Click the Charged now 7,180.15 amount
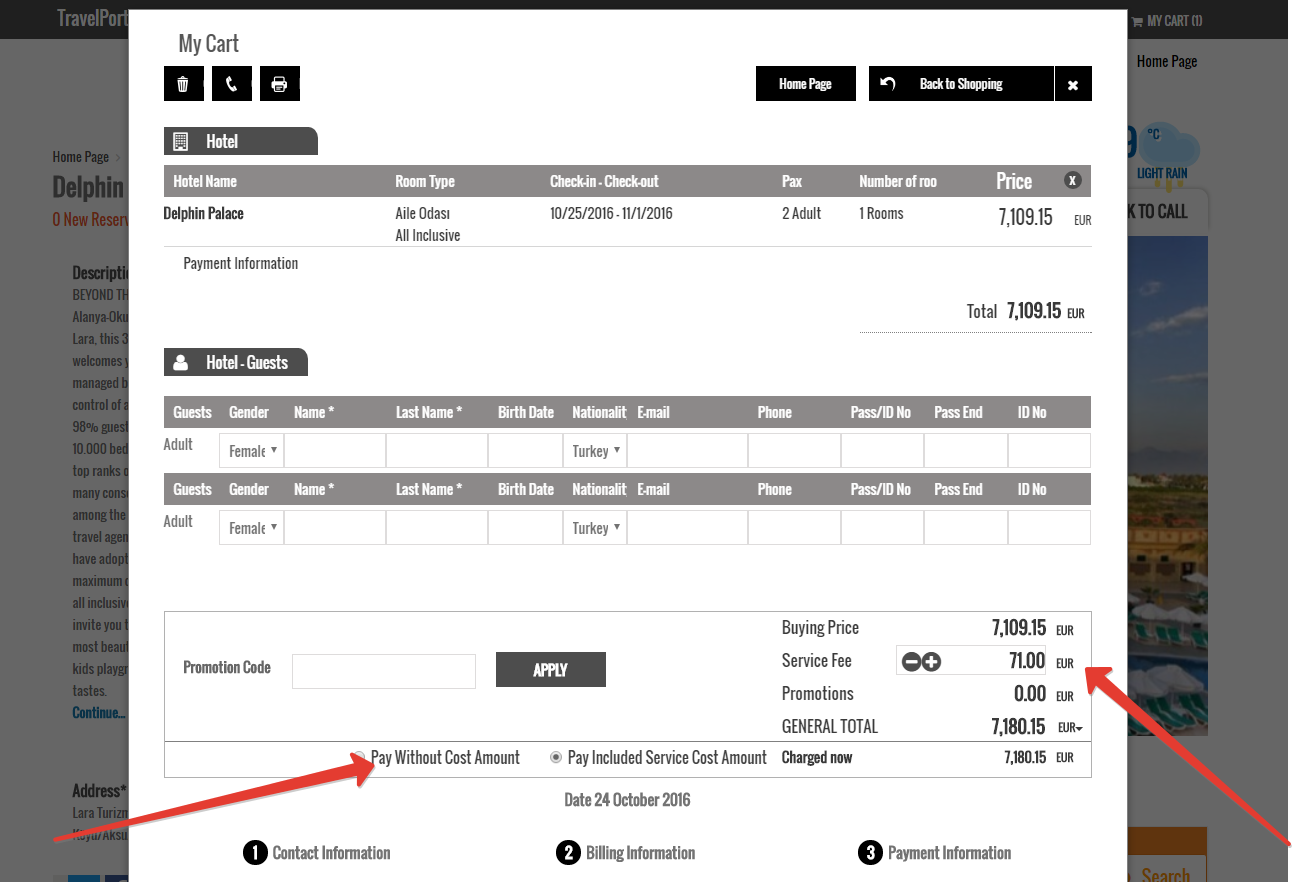Image resolution: width=1292 pixels, height=882 pixels. [1025, 758]
